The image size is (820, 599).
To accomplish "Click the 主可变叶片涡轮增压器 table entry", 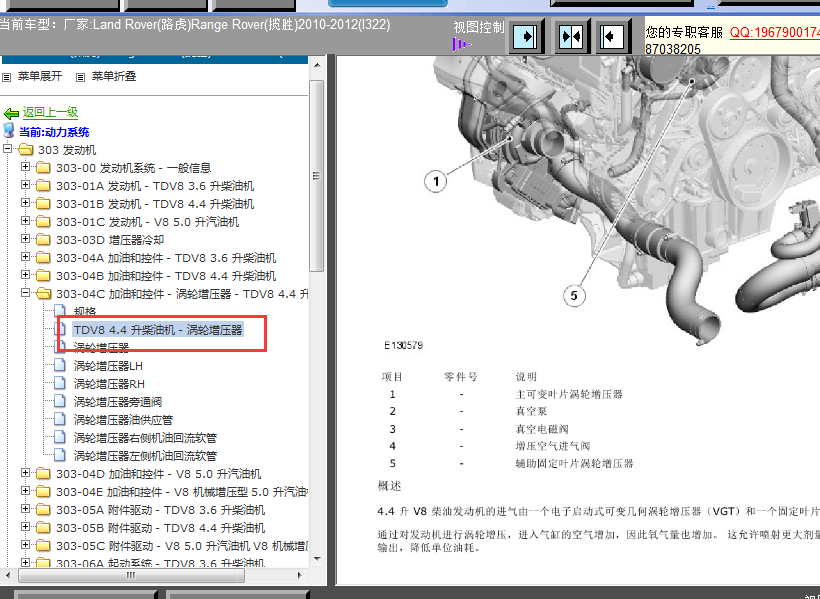I will [x=569, y=394].
